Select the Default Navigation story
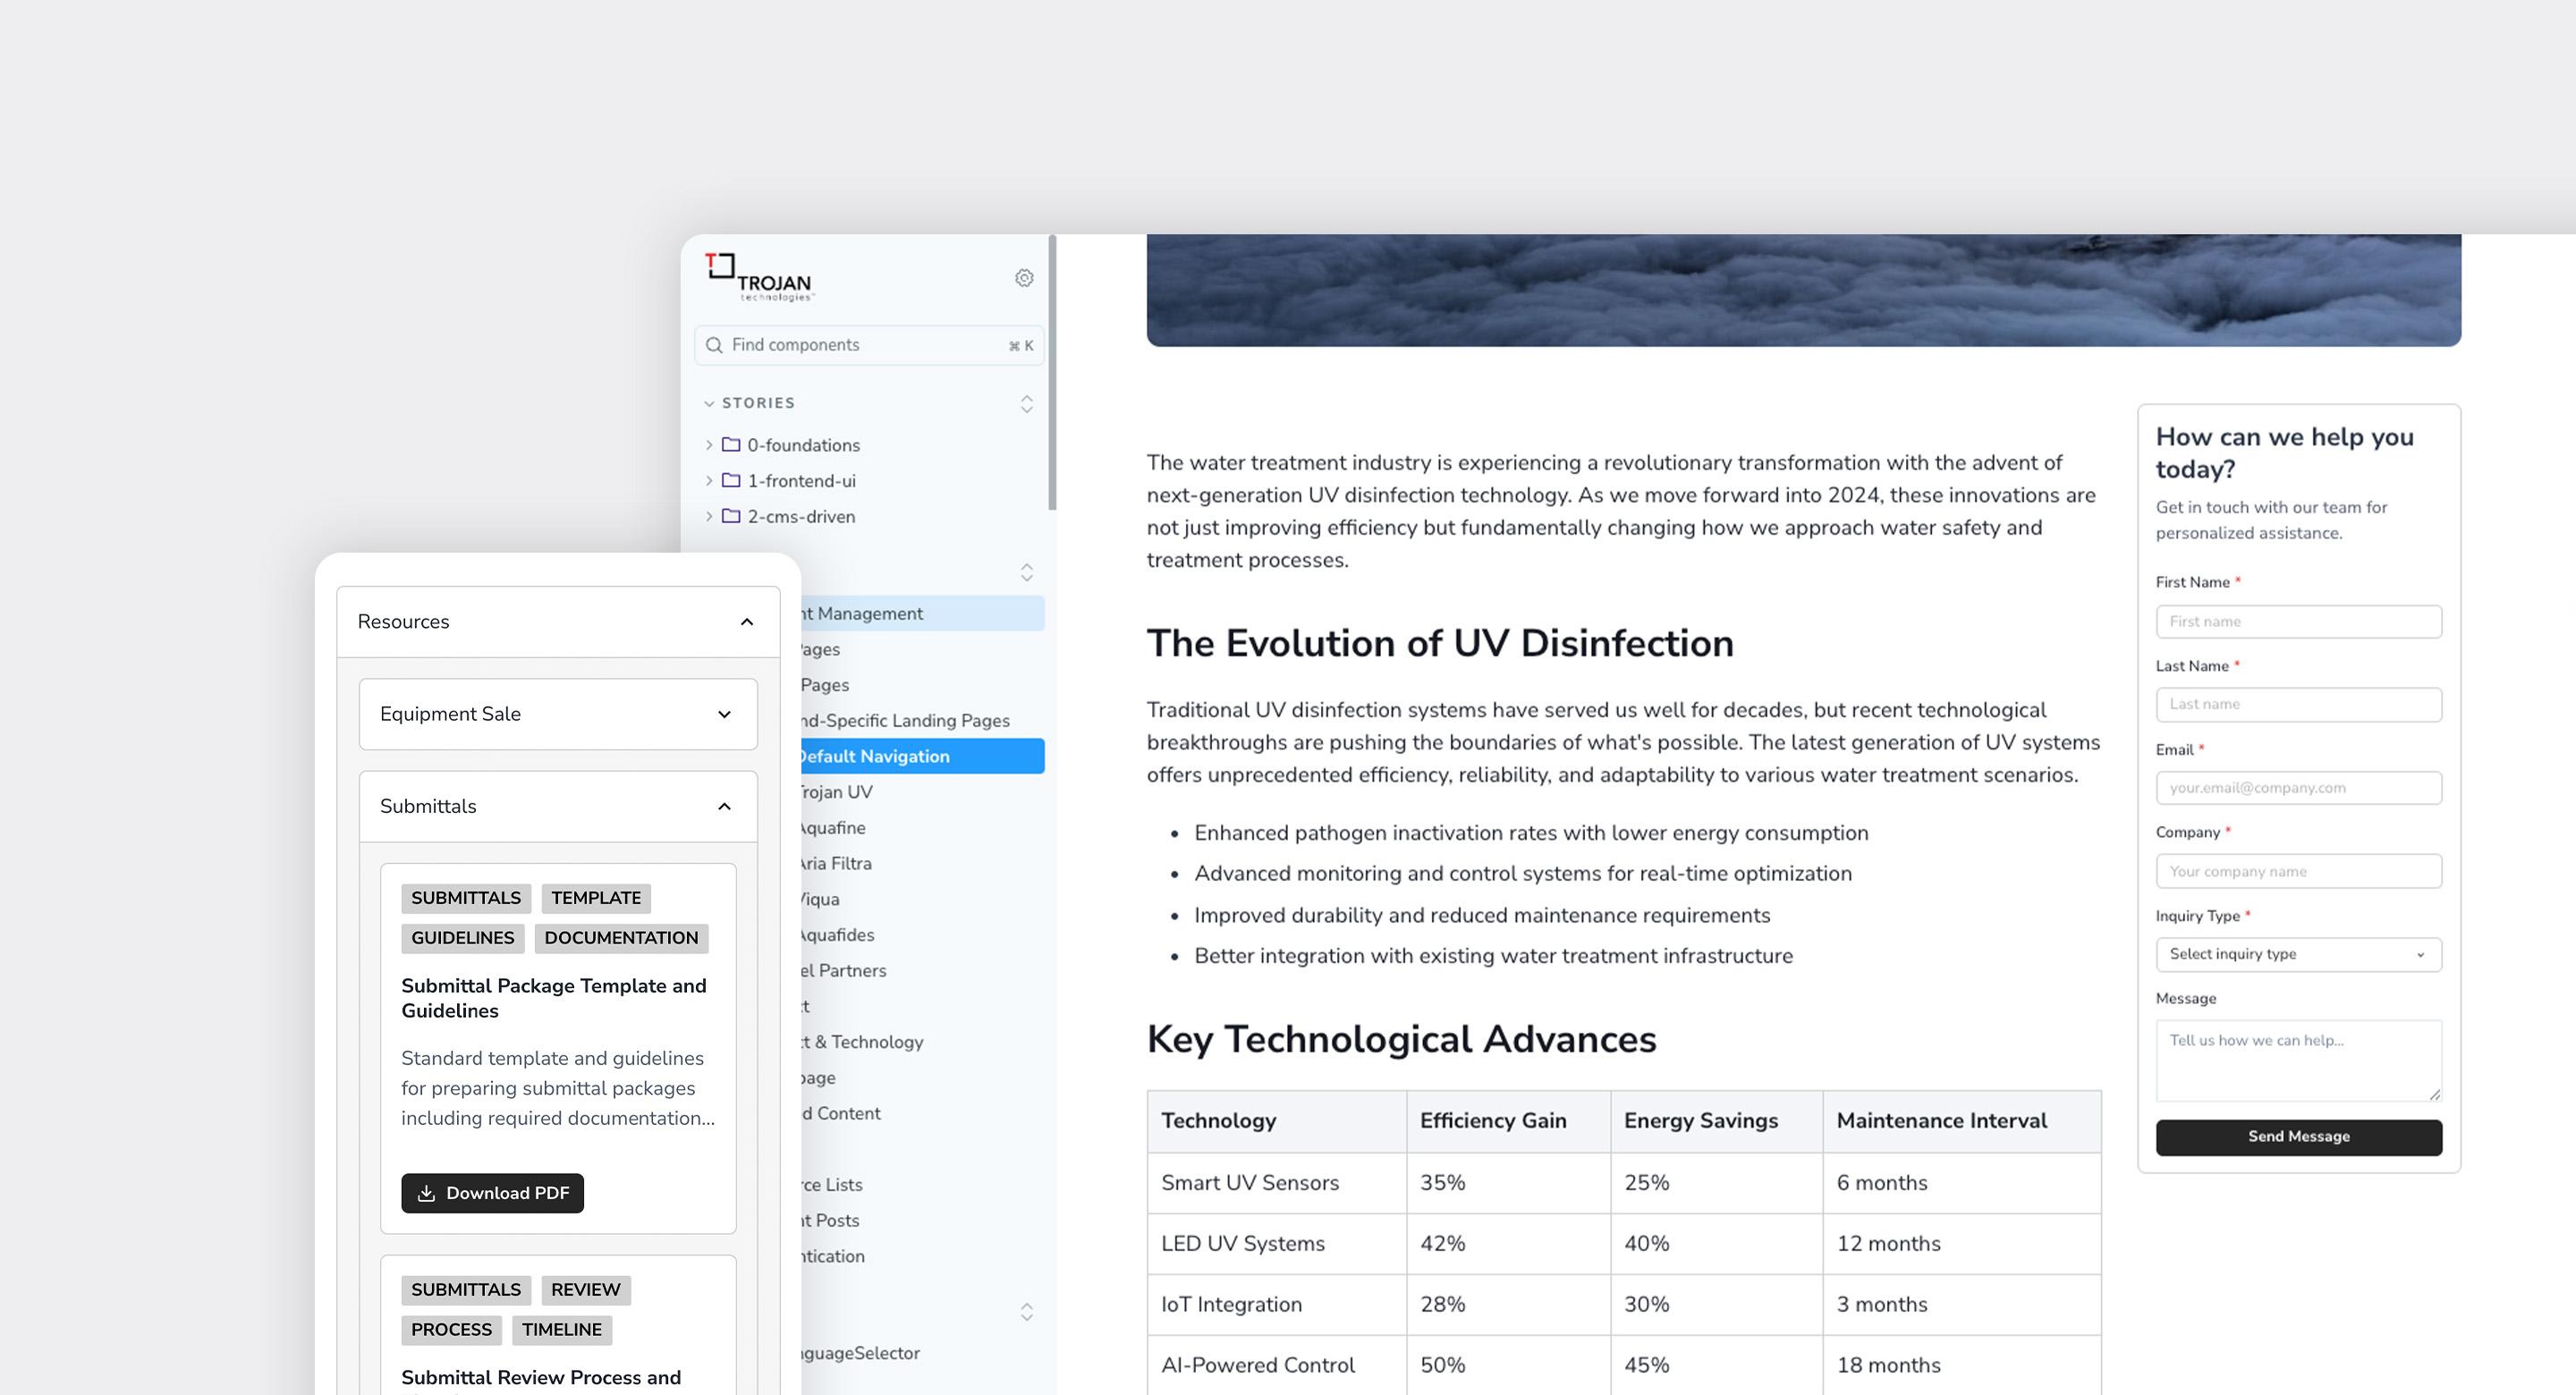 pyautogui.click(x=922, y=756)
